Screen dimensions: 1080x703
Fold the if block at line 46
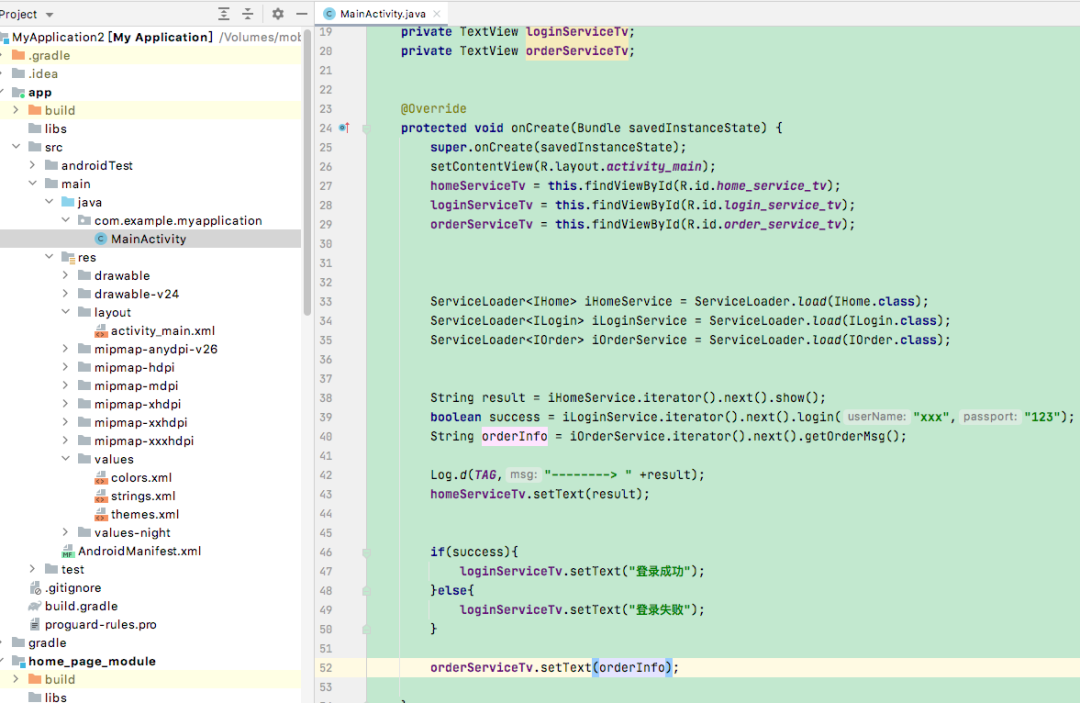[366, 552]
